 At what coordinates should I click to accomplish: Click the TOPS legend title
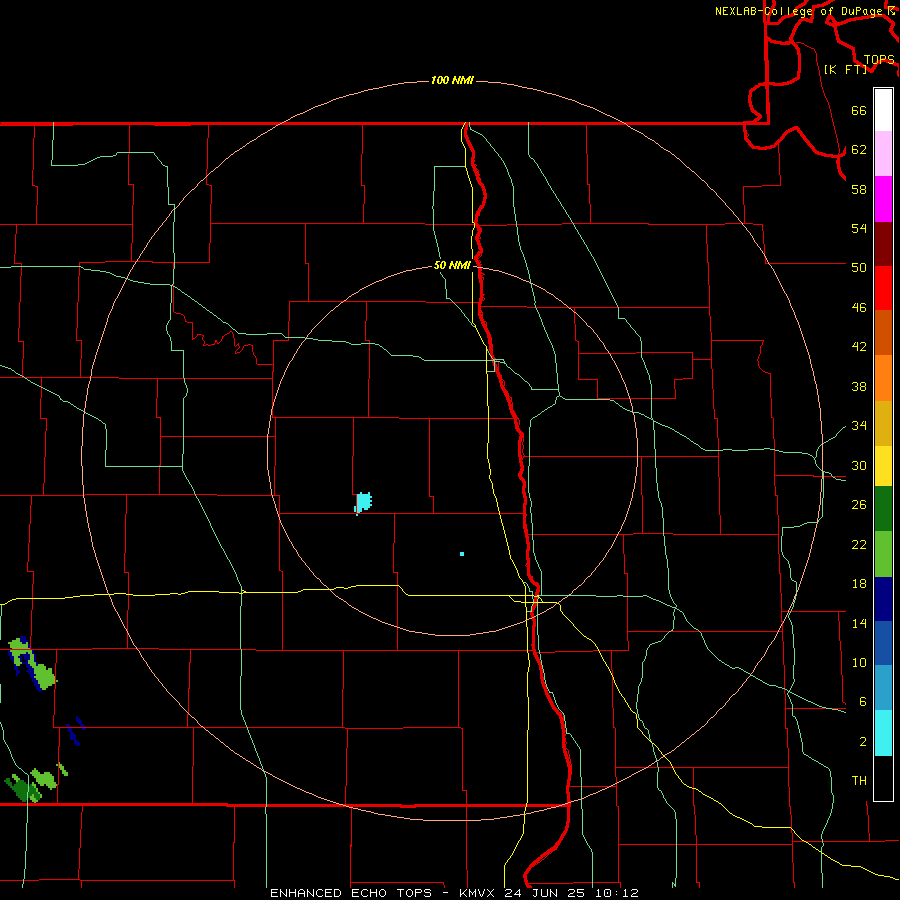[879, 60]
